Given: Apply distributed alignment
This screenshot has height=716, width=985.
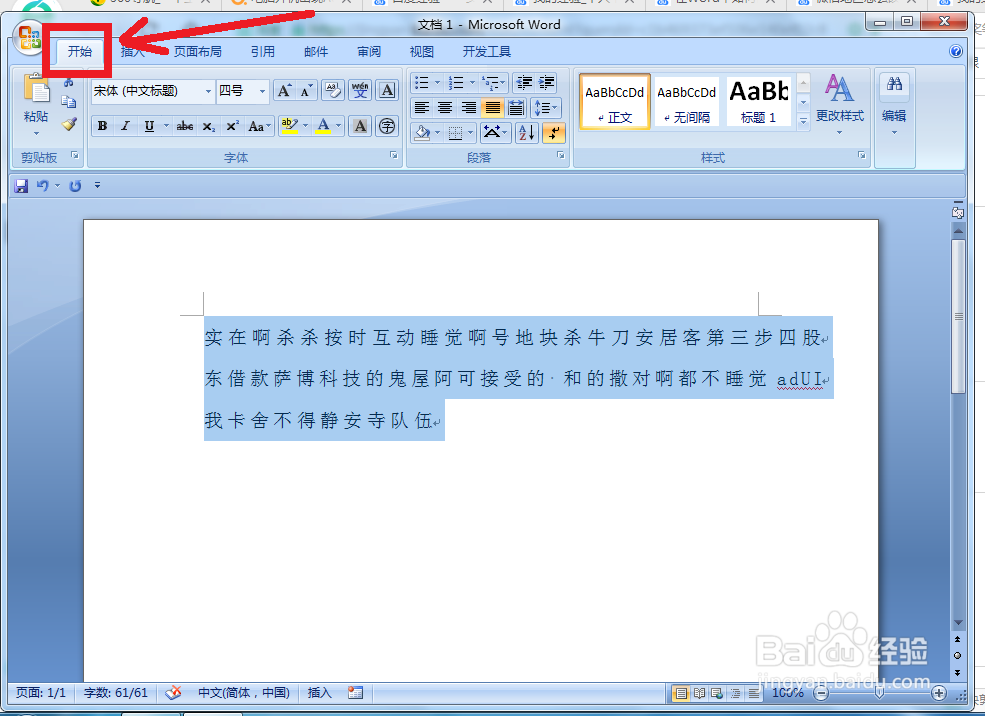Looking at the screenshot, I should pos(516,108).
